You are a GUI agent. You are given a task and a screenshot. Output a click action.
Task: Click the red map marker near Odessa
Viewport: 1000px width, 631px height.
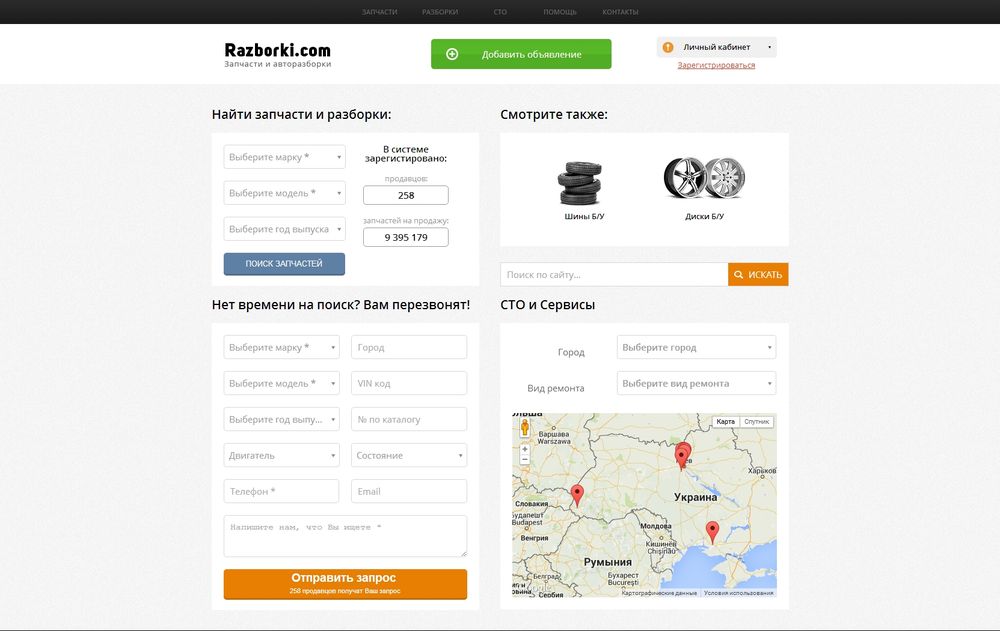(x=712, y=531)
